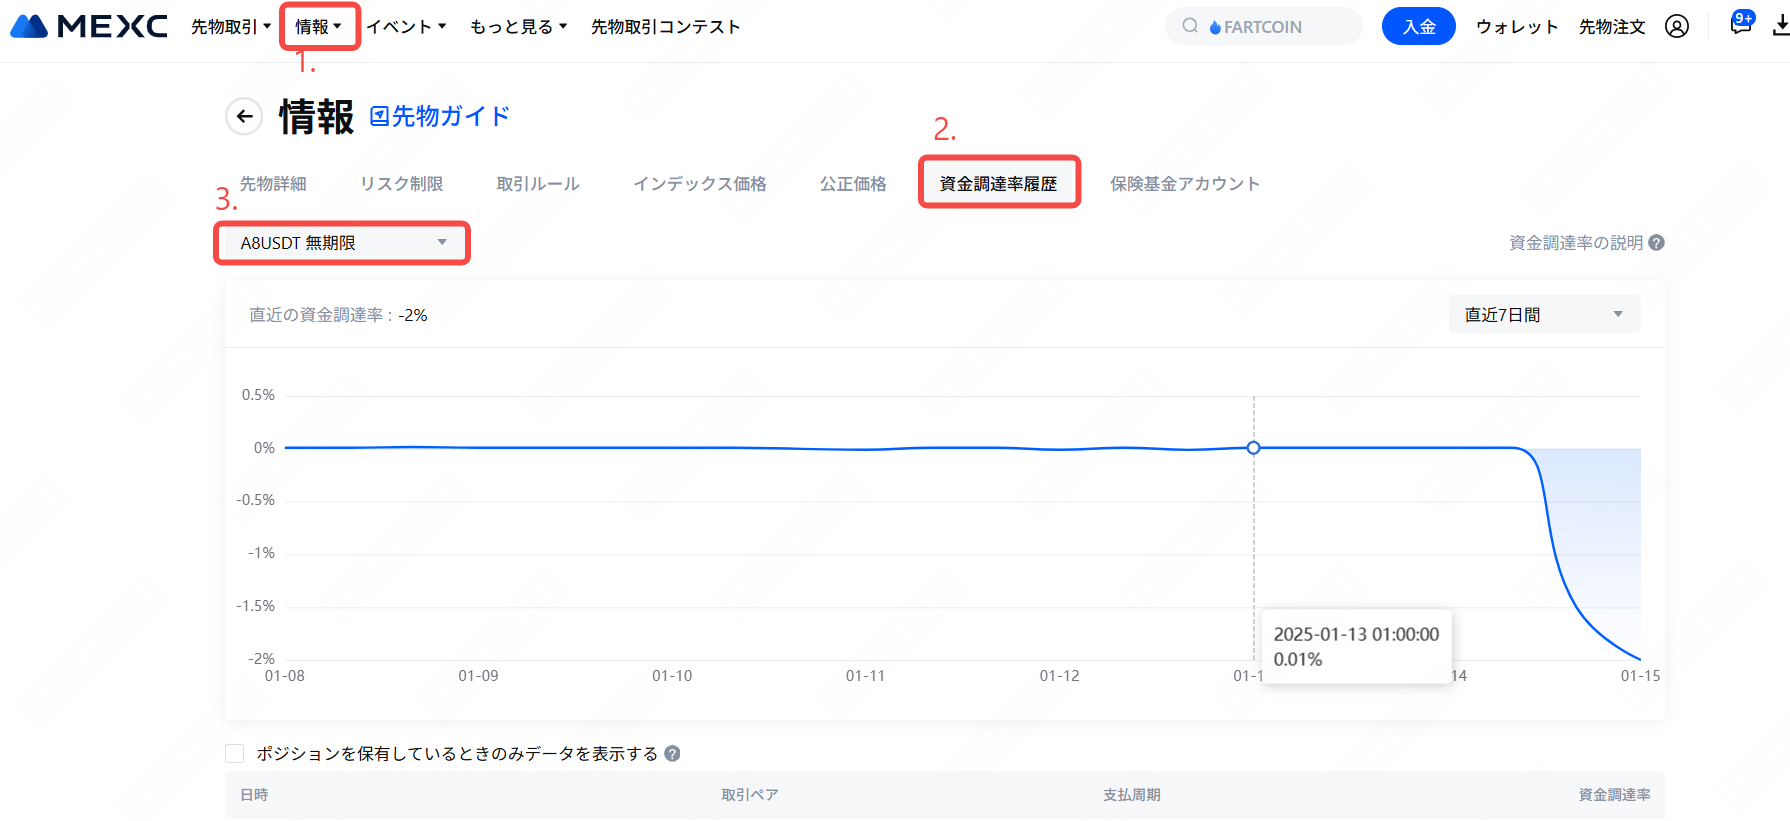Expand the 先物取引 navigation menu
The width and height of the screenshot is (1790, 821).
(231, 27)
